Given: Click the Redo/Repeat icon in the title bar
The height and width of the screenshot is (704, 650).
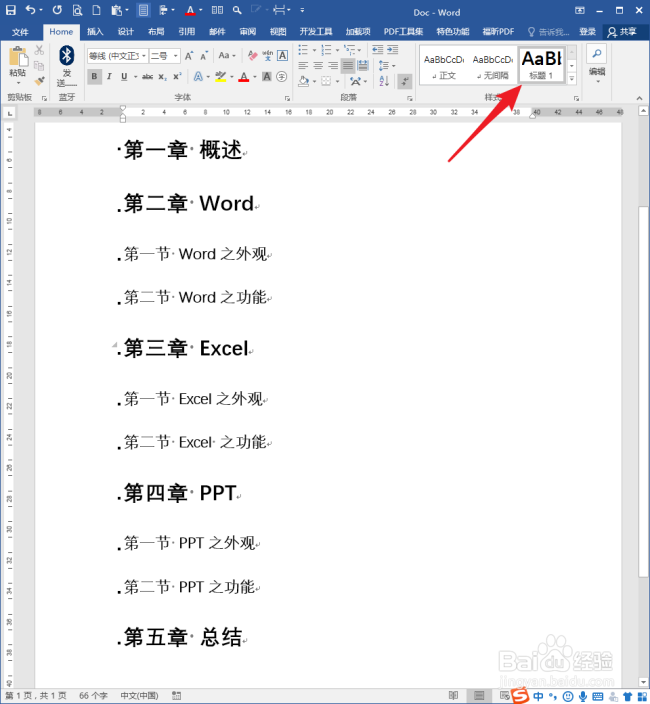Looking at the screenshot, I should pyautogui.click(x=57, y=10).
